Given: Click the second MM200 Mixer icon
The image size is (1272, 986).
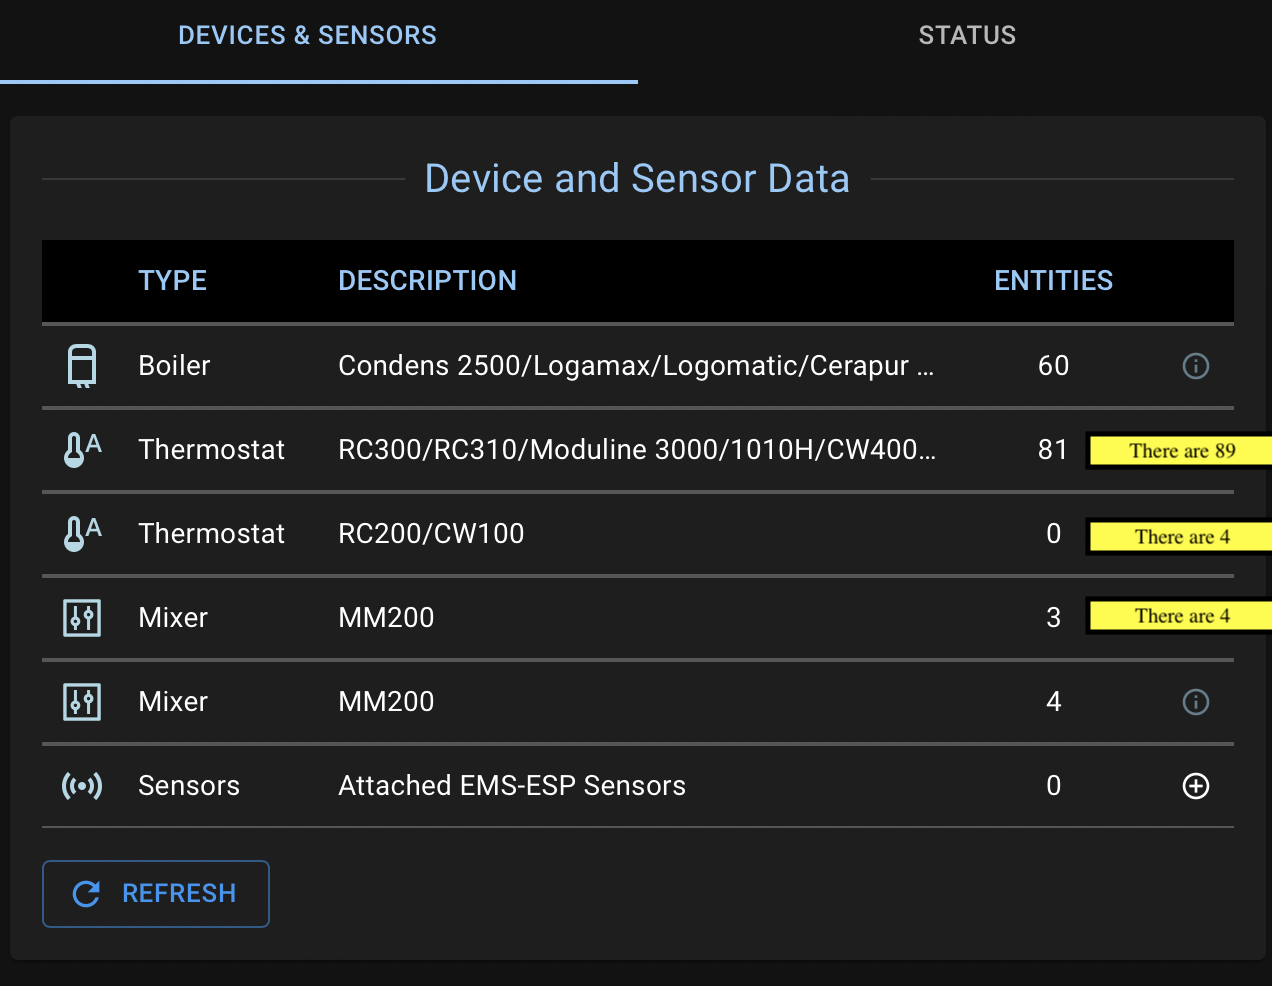Looking at the screenshot, I should pyautogui.click(x=81, y=701).
